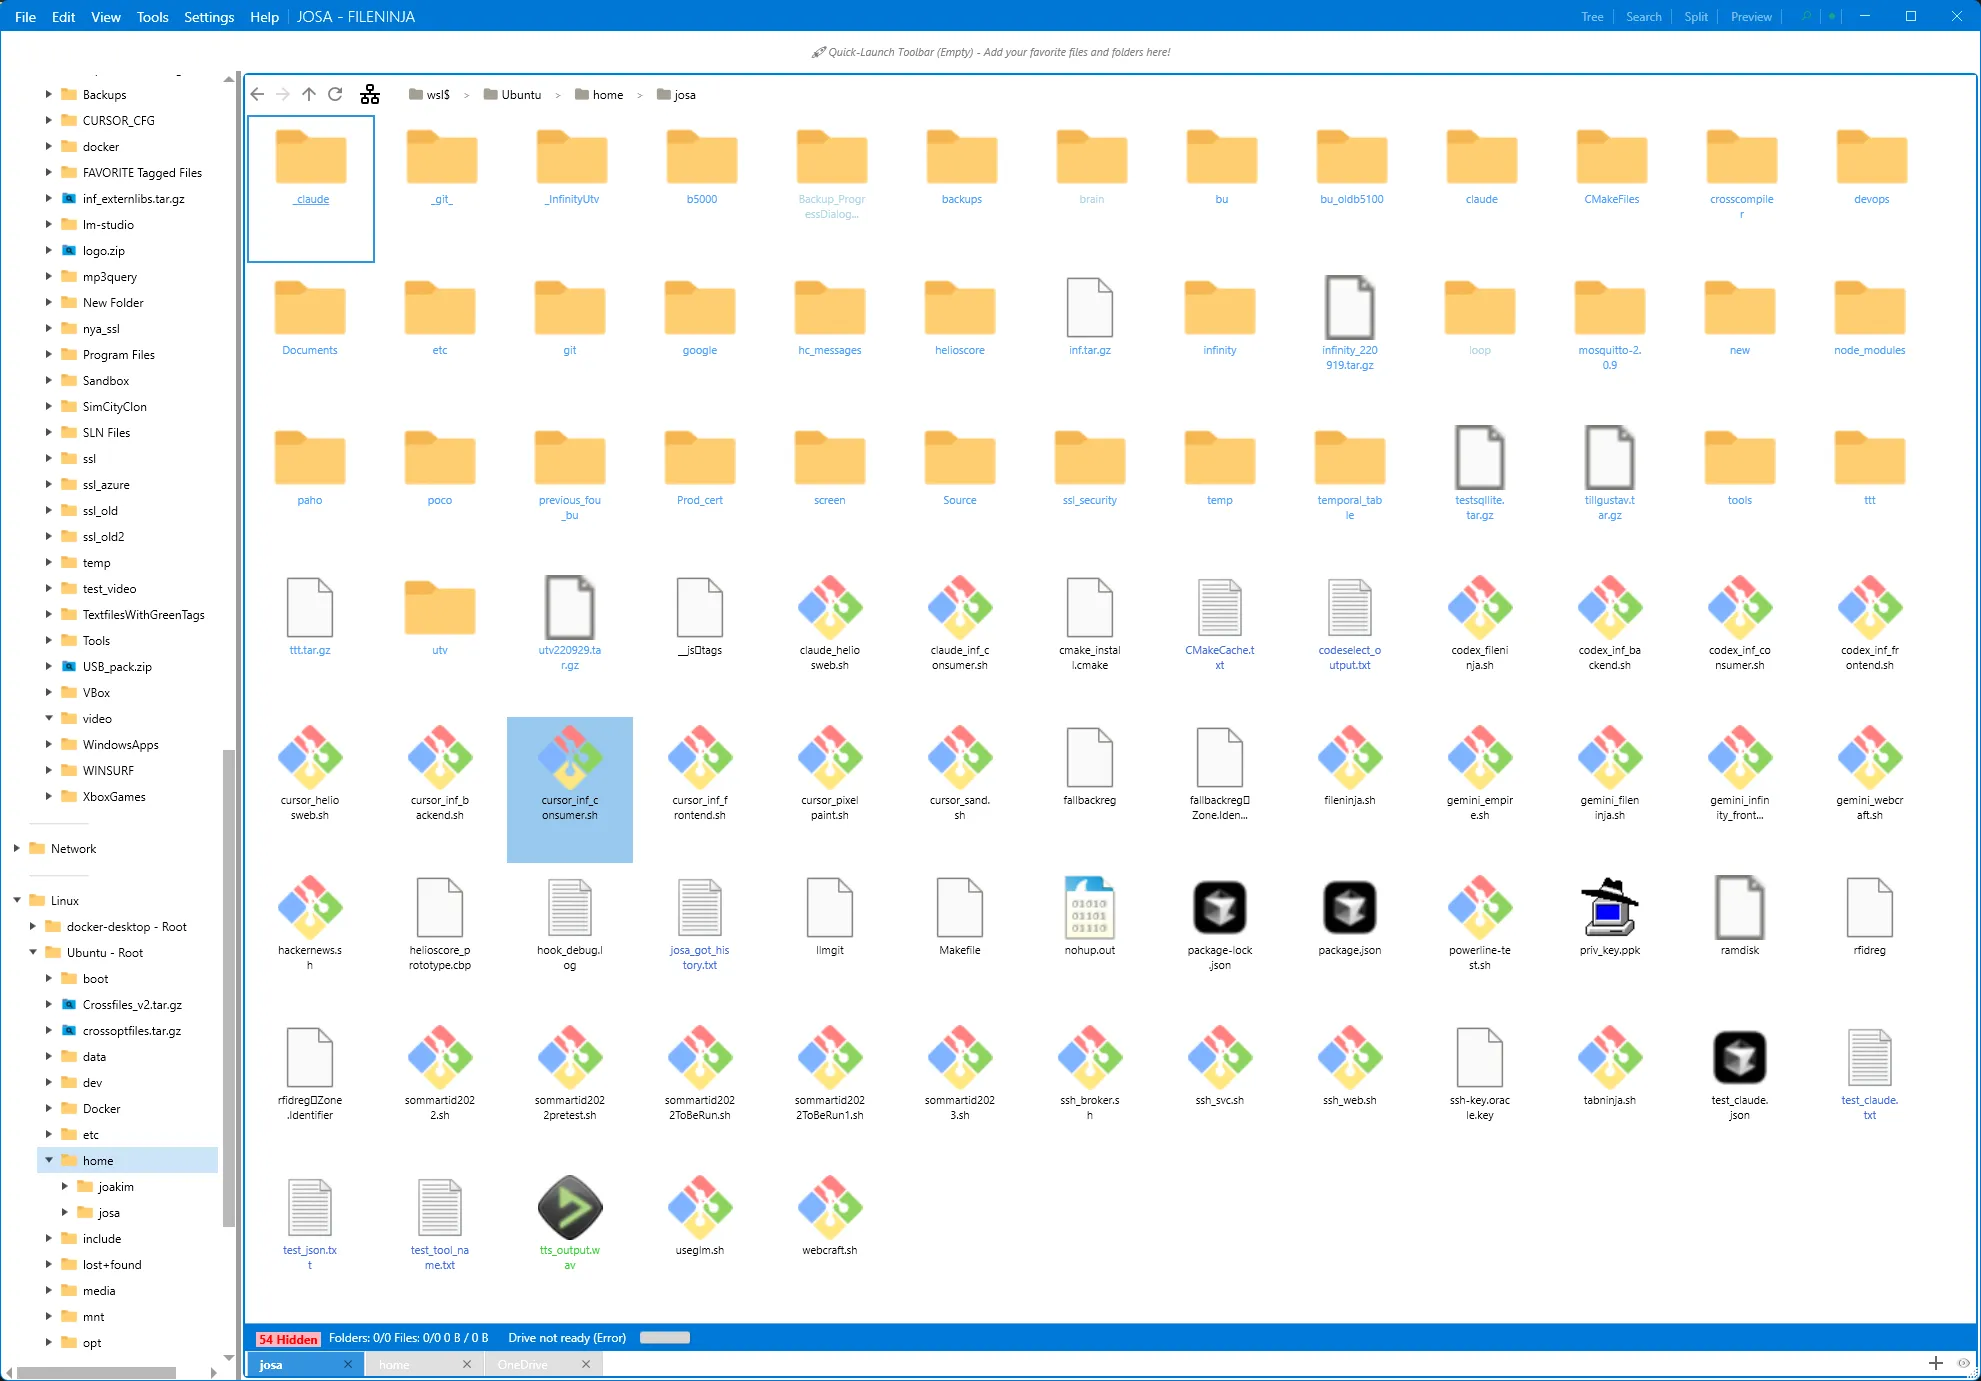Select josa folder in the tree

tap(109, 1212)
